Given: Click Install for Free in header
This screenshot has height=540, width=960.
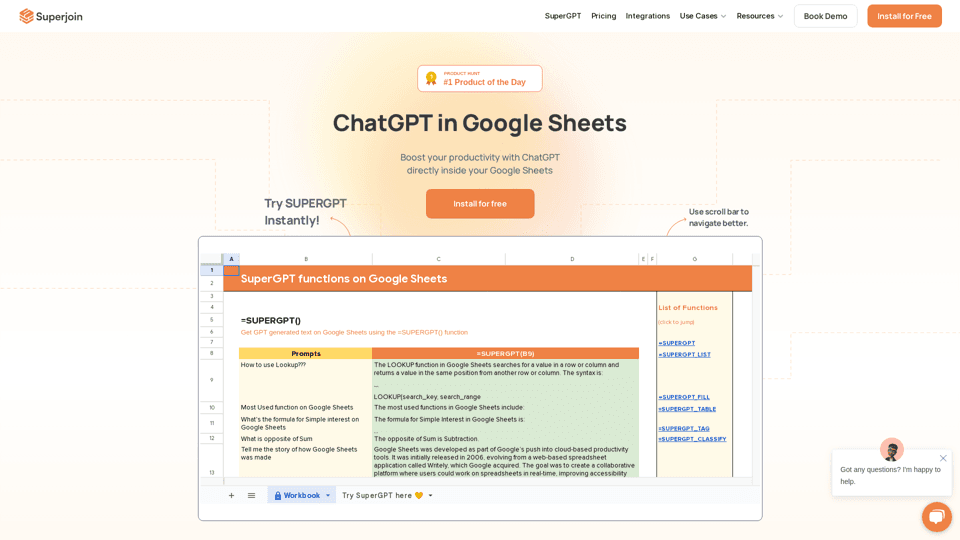Looking at the screenshot, I should click(904, 16).
